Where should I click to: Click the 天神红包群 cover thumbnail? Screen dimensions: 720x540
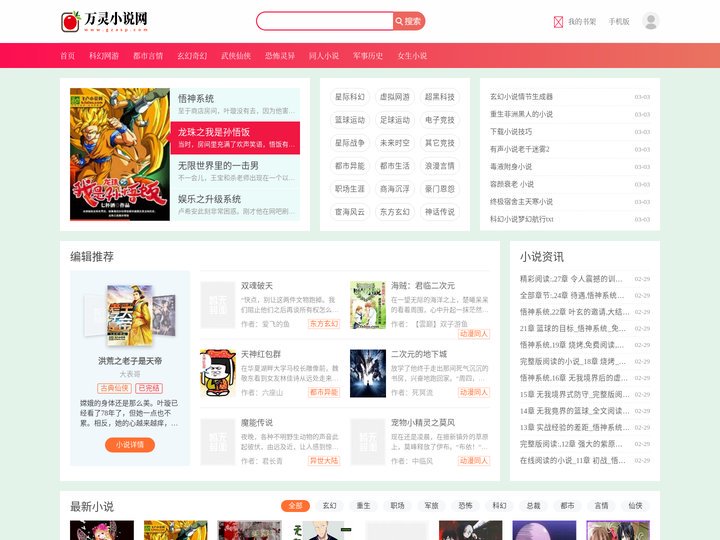[x=218, y=373]
